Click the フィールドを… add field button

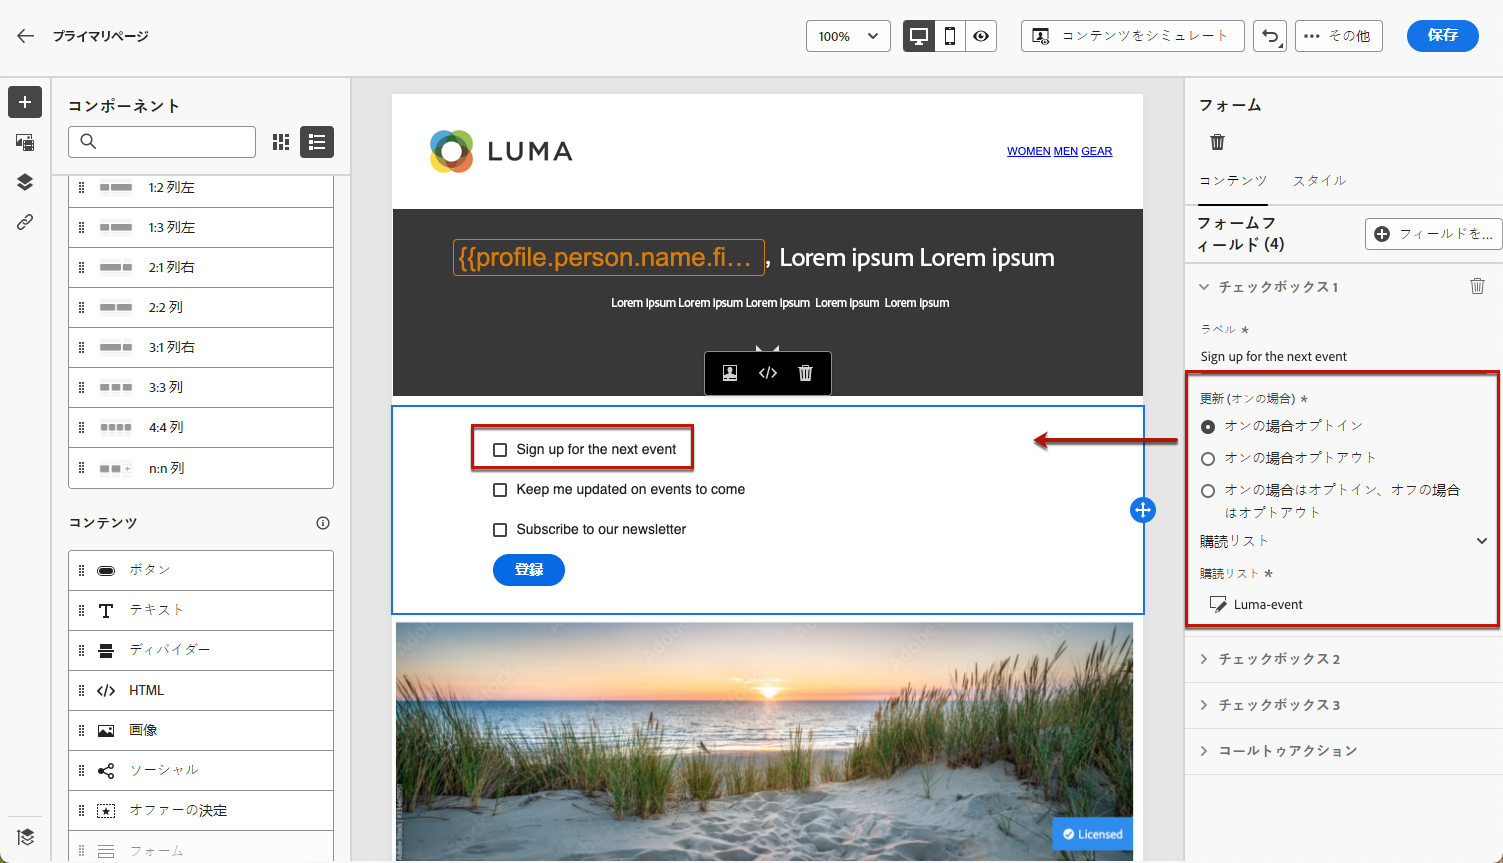[x=1433, y=234]
